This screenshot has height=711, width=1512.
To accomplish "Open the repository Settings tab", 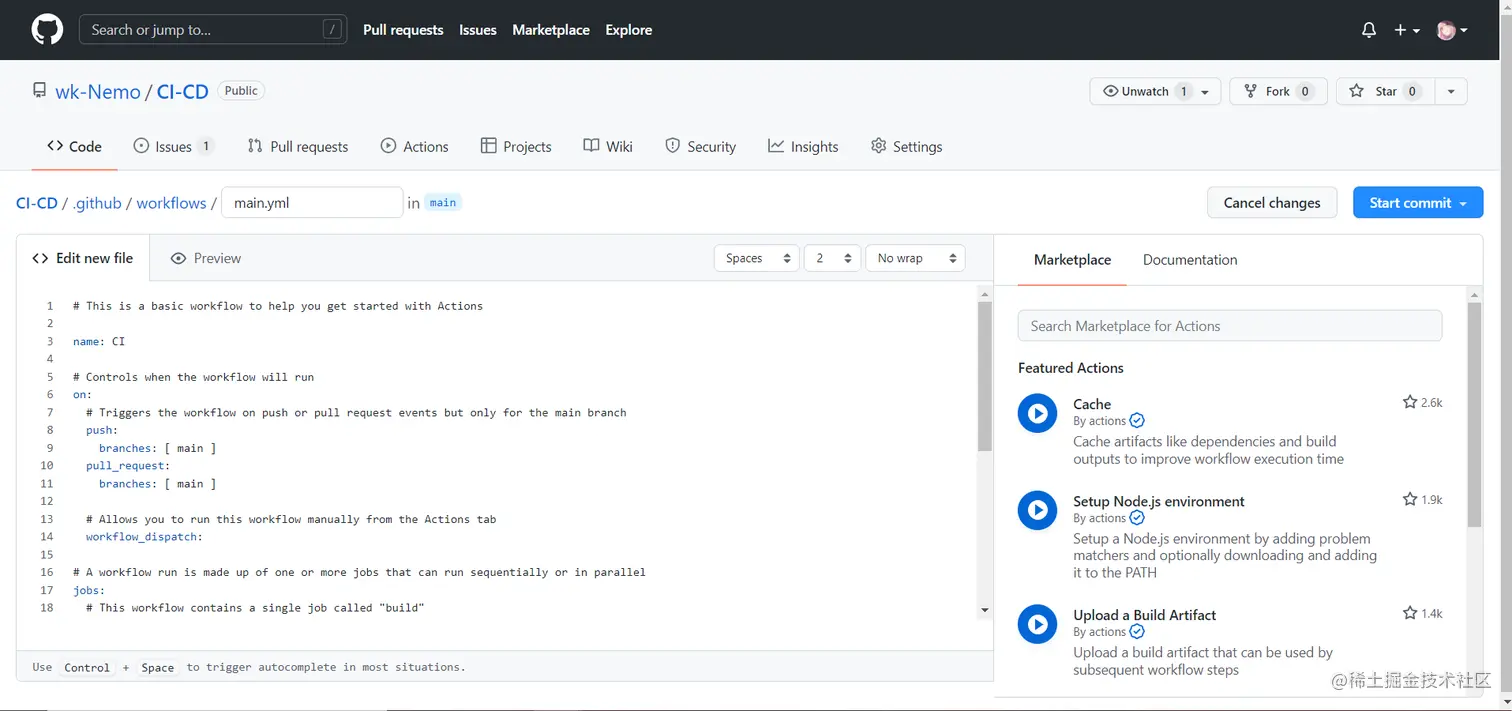I will (906, 146).
